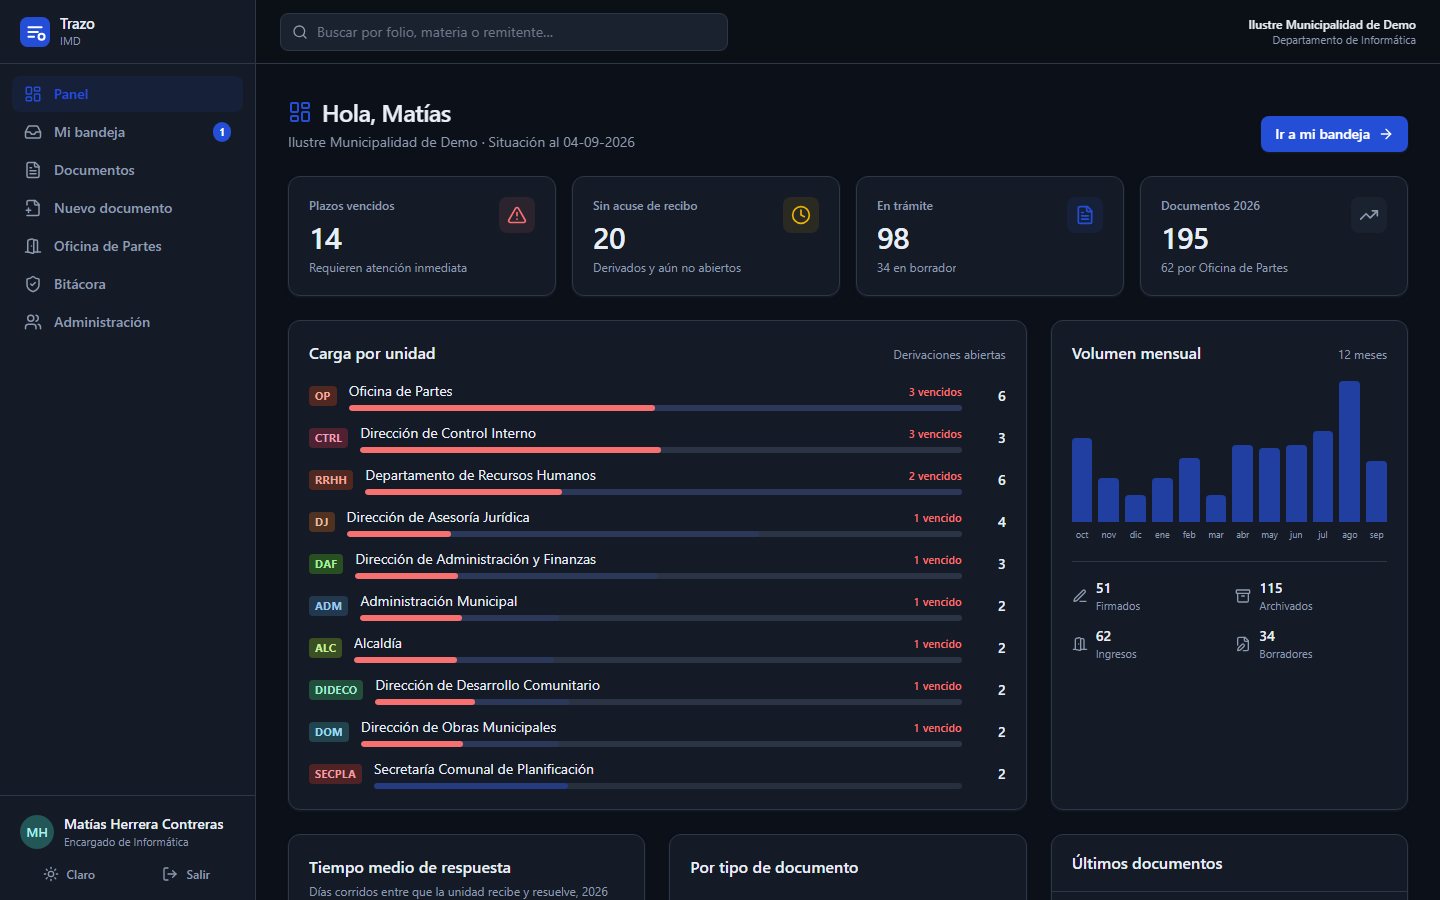
Task: Click the archive box icon next to Archivados
Action: point(1243,596)
